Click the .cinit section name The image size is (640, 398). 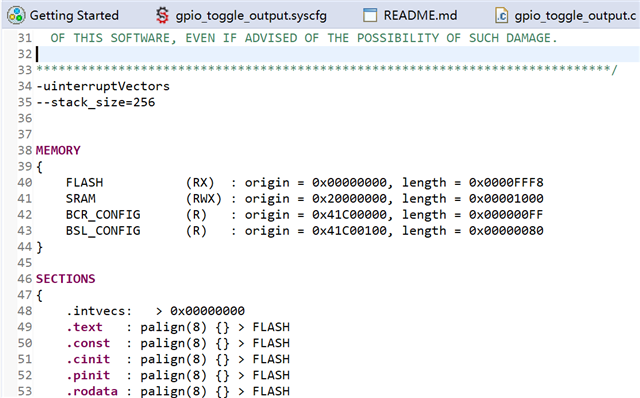pyautogui.click(x=88, y=359)
